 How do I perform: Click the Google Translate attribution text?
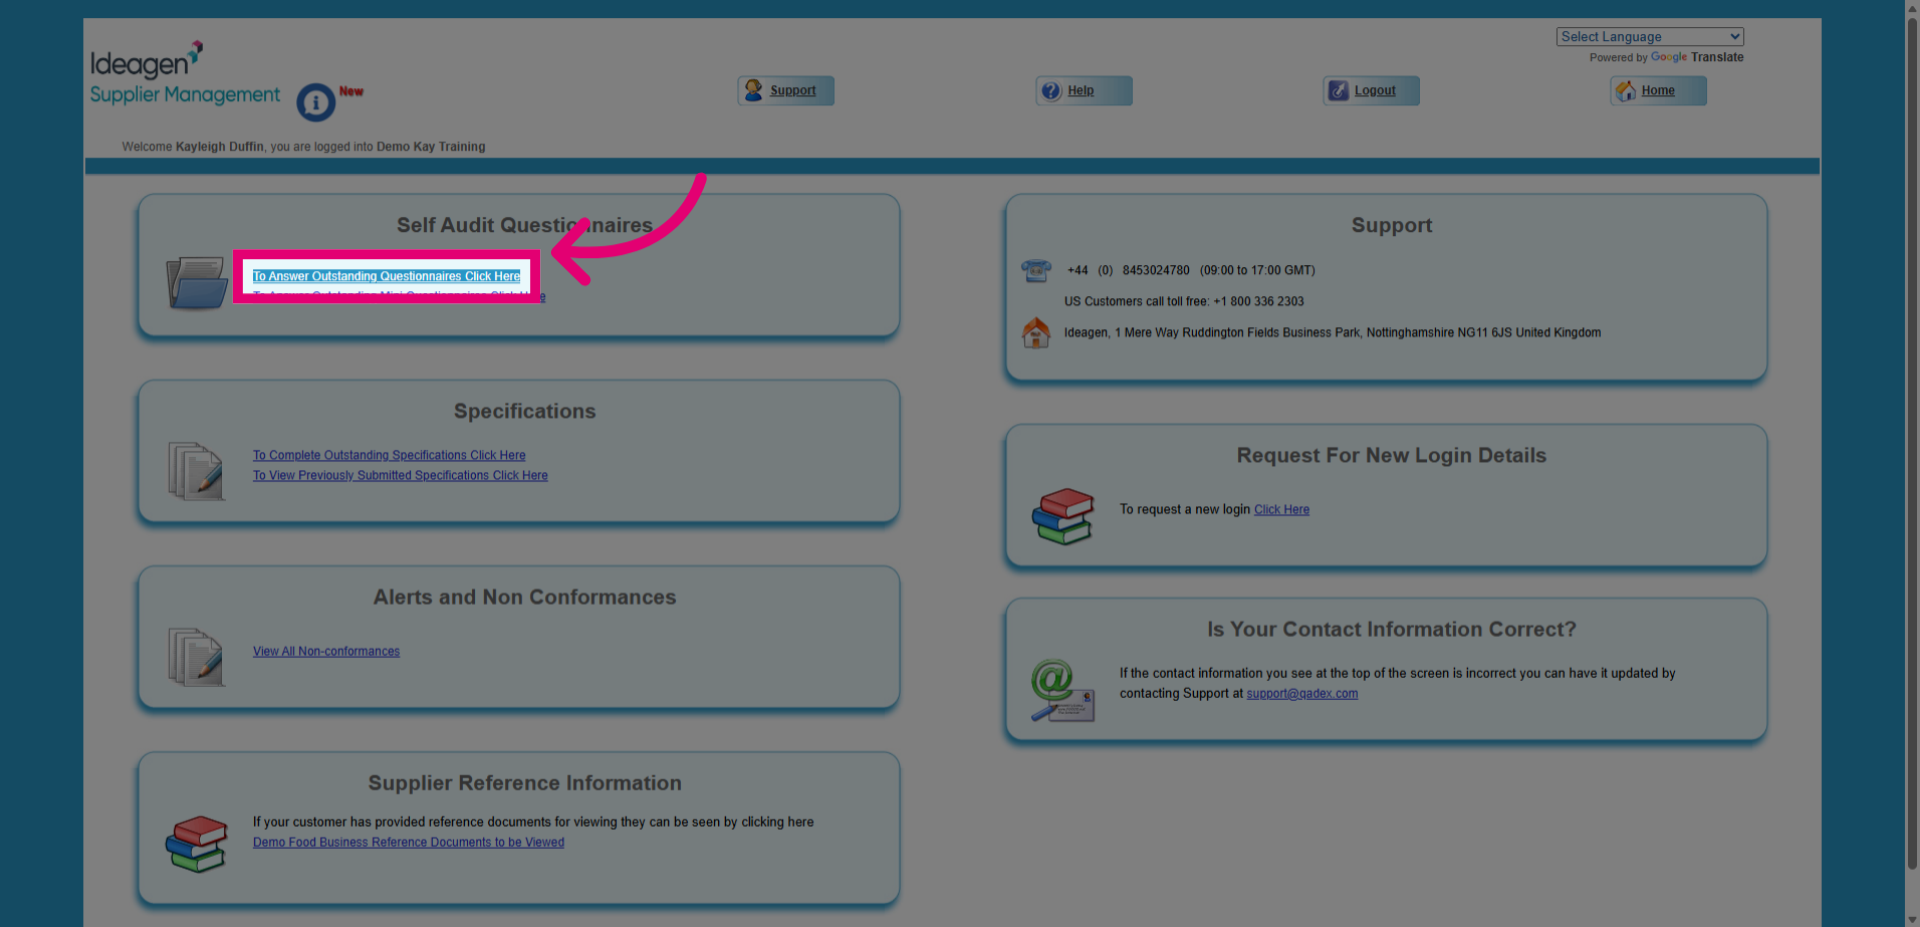point(1666,58)
